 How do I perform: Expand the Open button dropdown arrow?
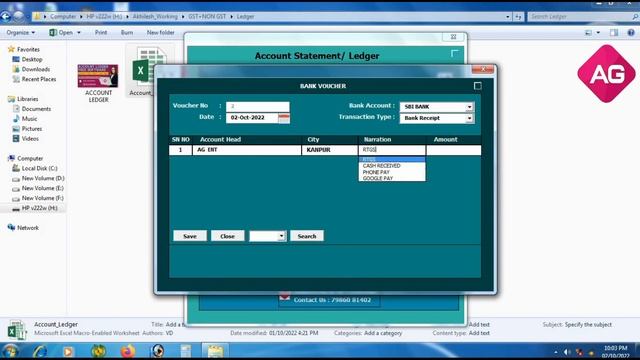[x=79, y=33]
